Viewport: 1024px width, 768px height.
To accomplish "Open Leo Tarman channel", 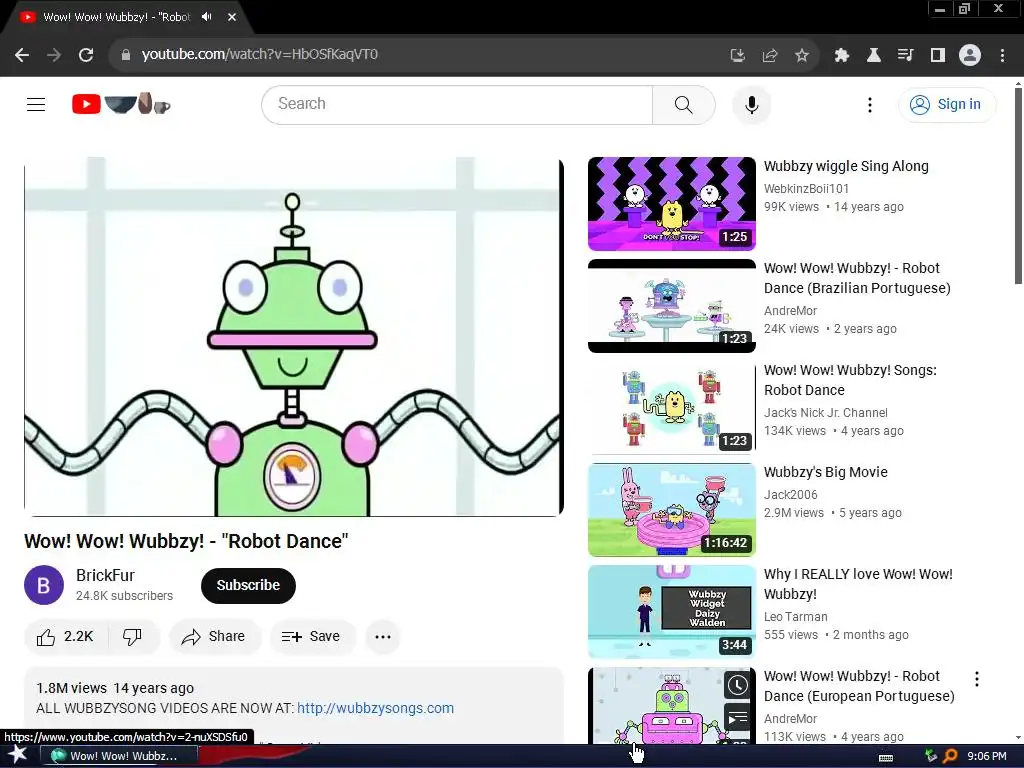I will pos(795,617).
